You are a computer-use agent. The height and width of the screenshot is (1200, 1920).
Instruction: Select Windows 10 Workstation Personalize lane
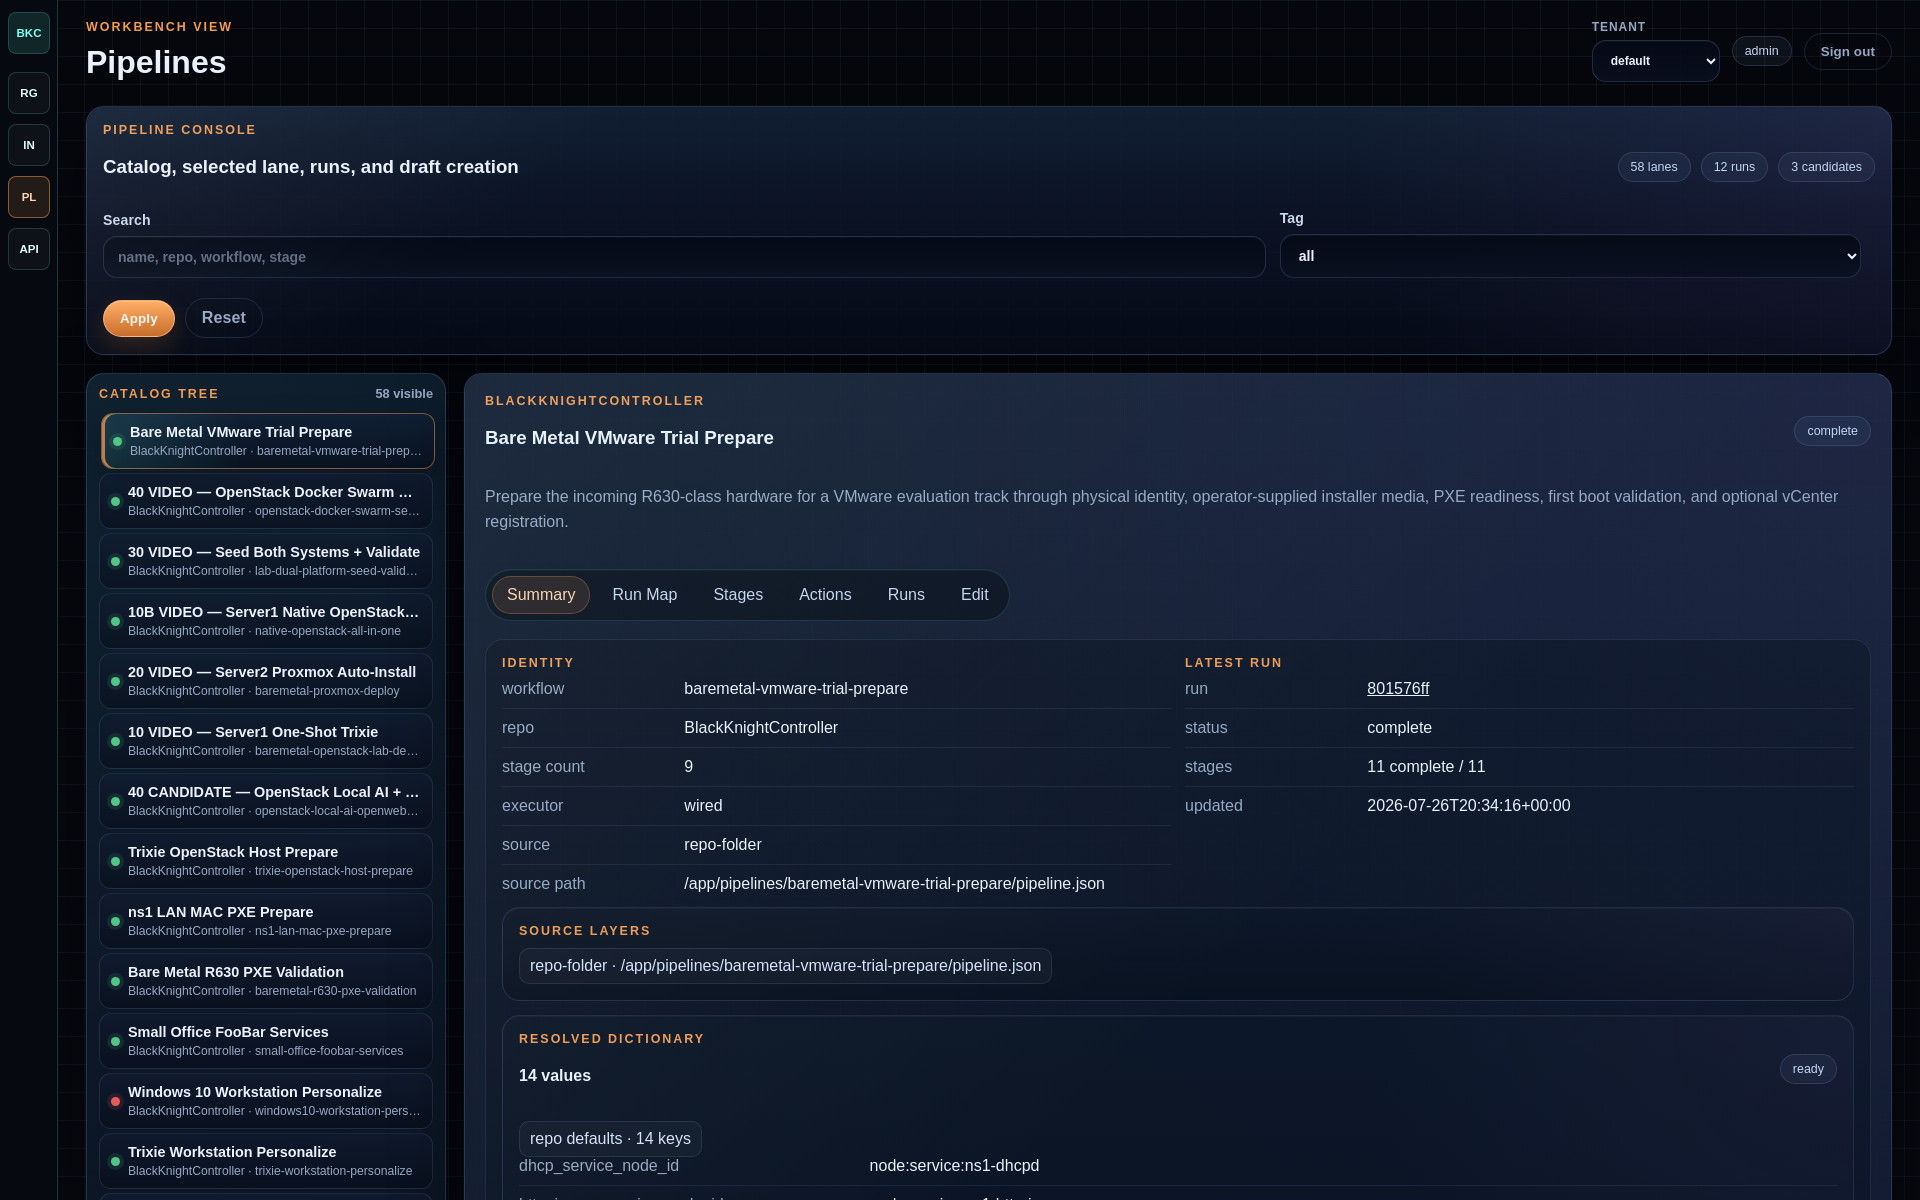click(x=266, y=1101)
